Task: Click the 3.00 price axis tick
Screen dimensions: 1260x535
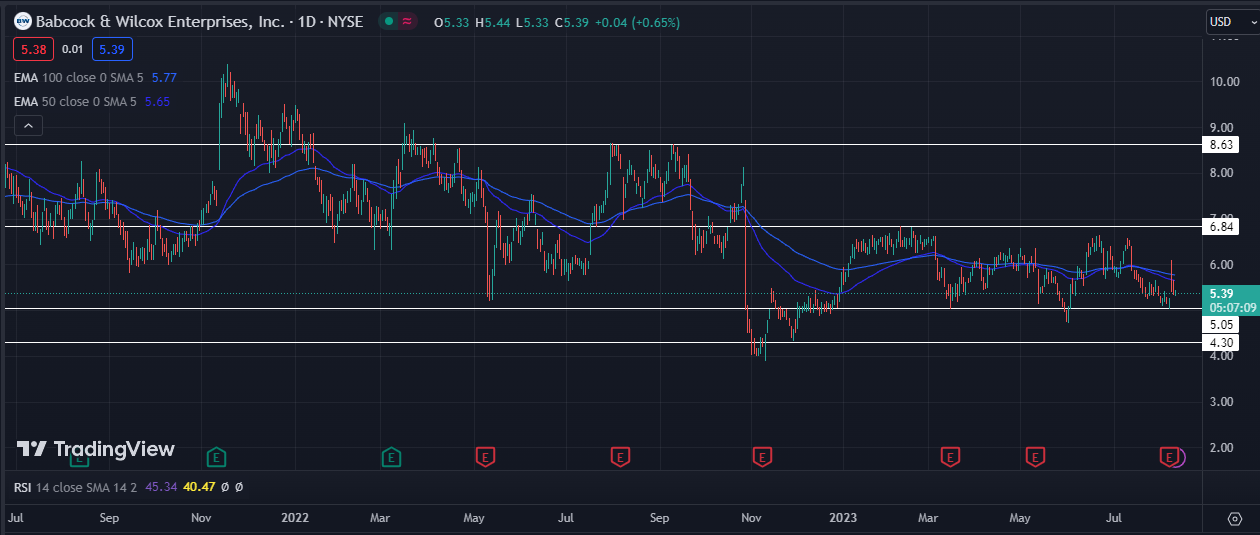Action: coord(1224,402)
